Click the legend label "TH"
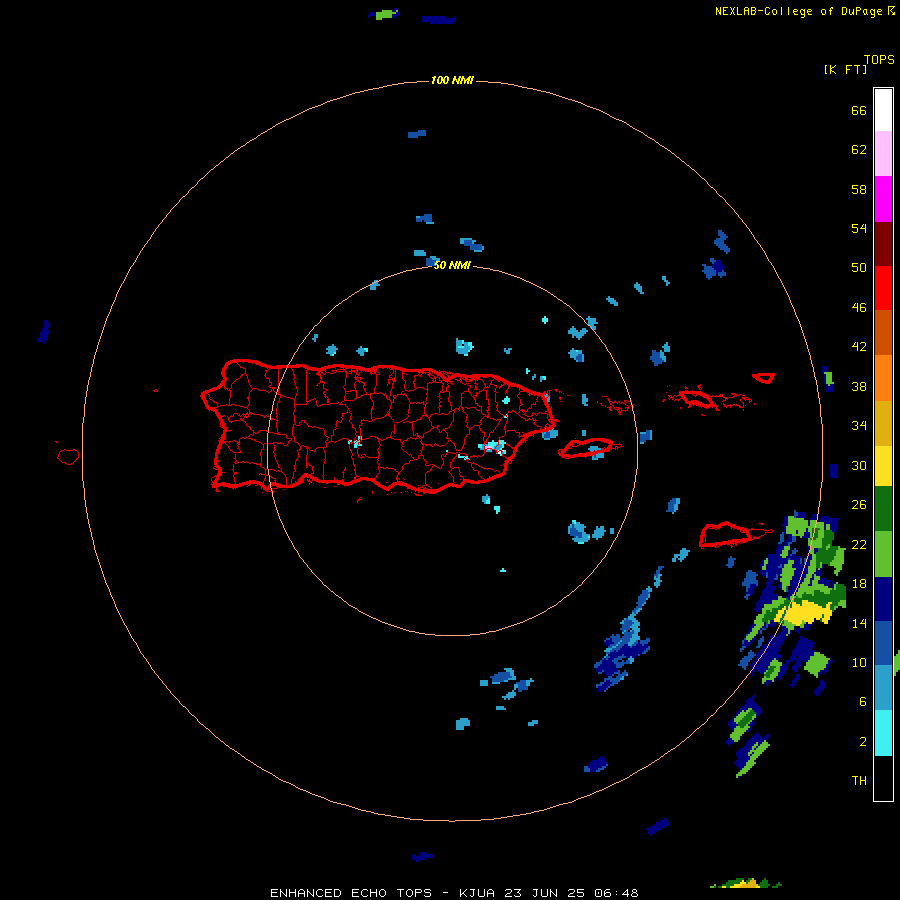 pyautogui.click(x=859, y=781)
